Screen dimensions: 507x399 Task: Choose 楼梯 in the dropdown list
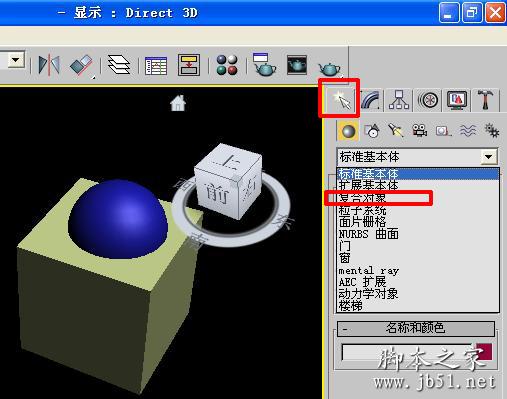[x=418, y=305]
